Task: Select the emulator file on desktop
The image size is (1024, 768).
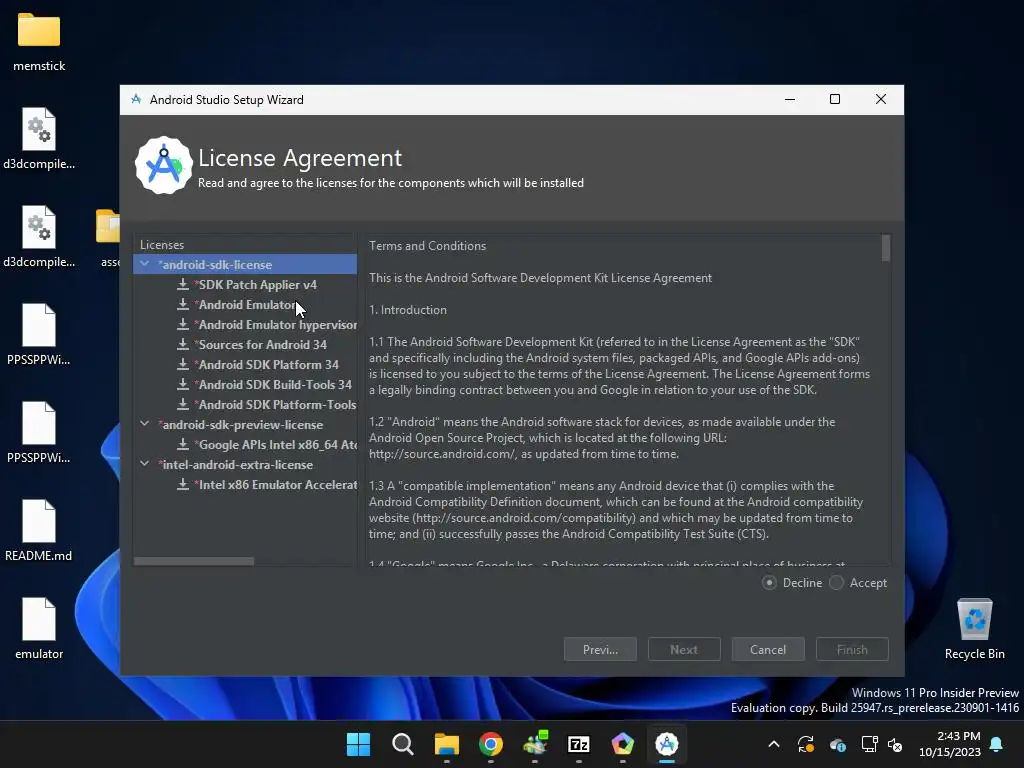Action: point(39,628)
